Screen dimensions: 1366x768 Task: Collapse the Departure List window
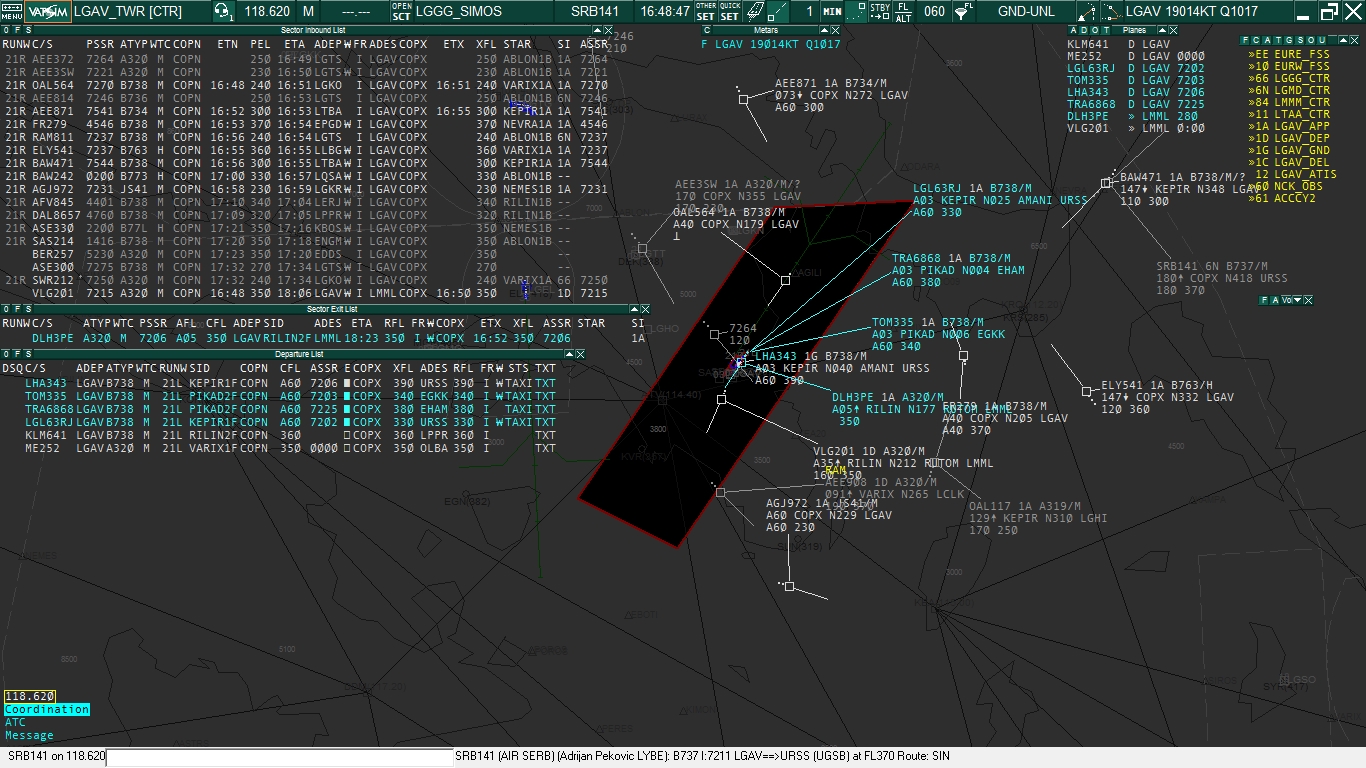click(567, 354)
